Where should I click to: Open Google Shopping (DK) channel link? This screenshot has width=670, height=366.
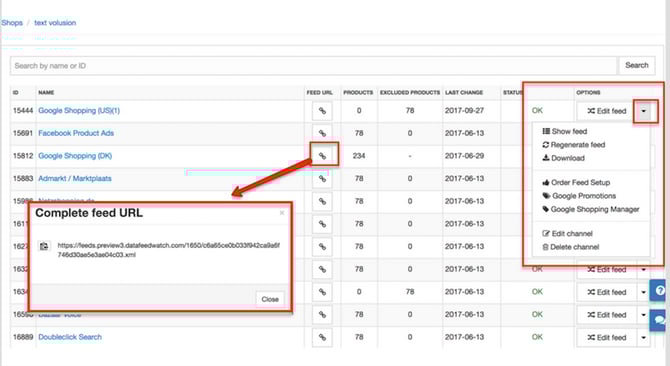75,156
